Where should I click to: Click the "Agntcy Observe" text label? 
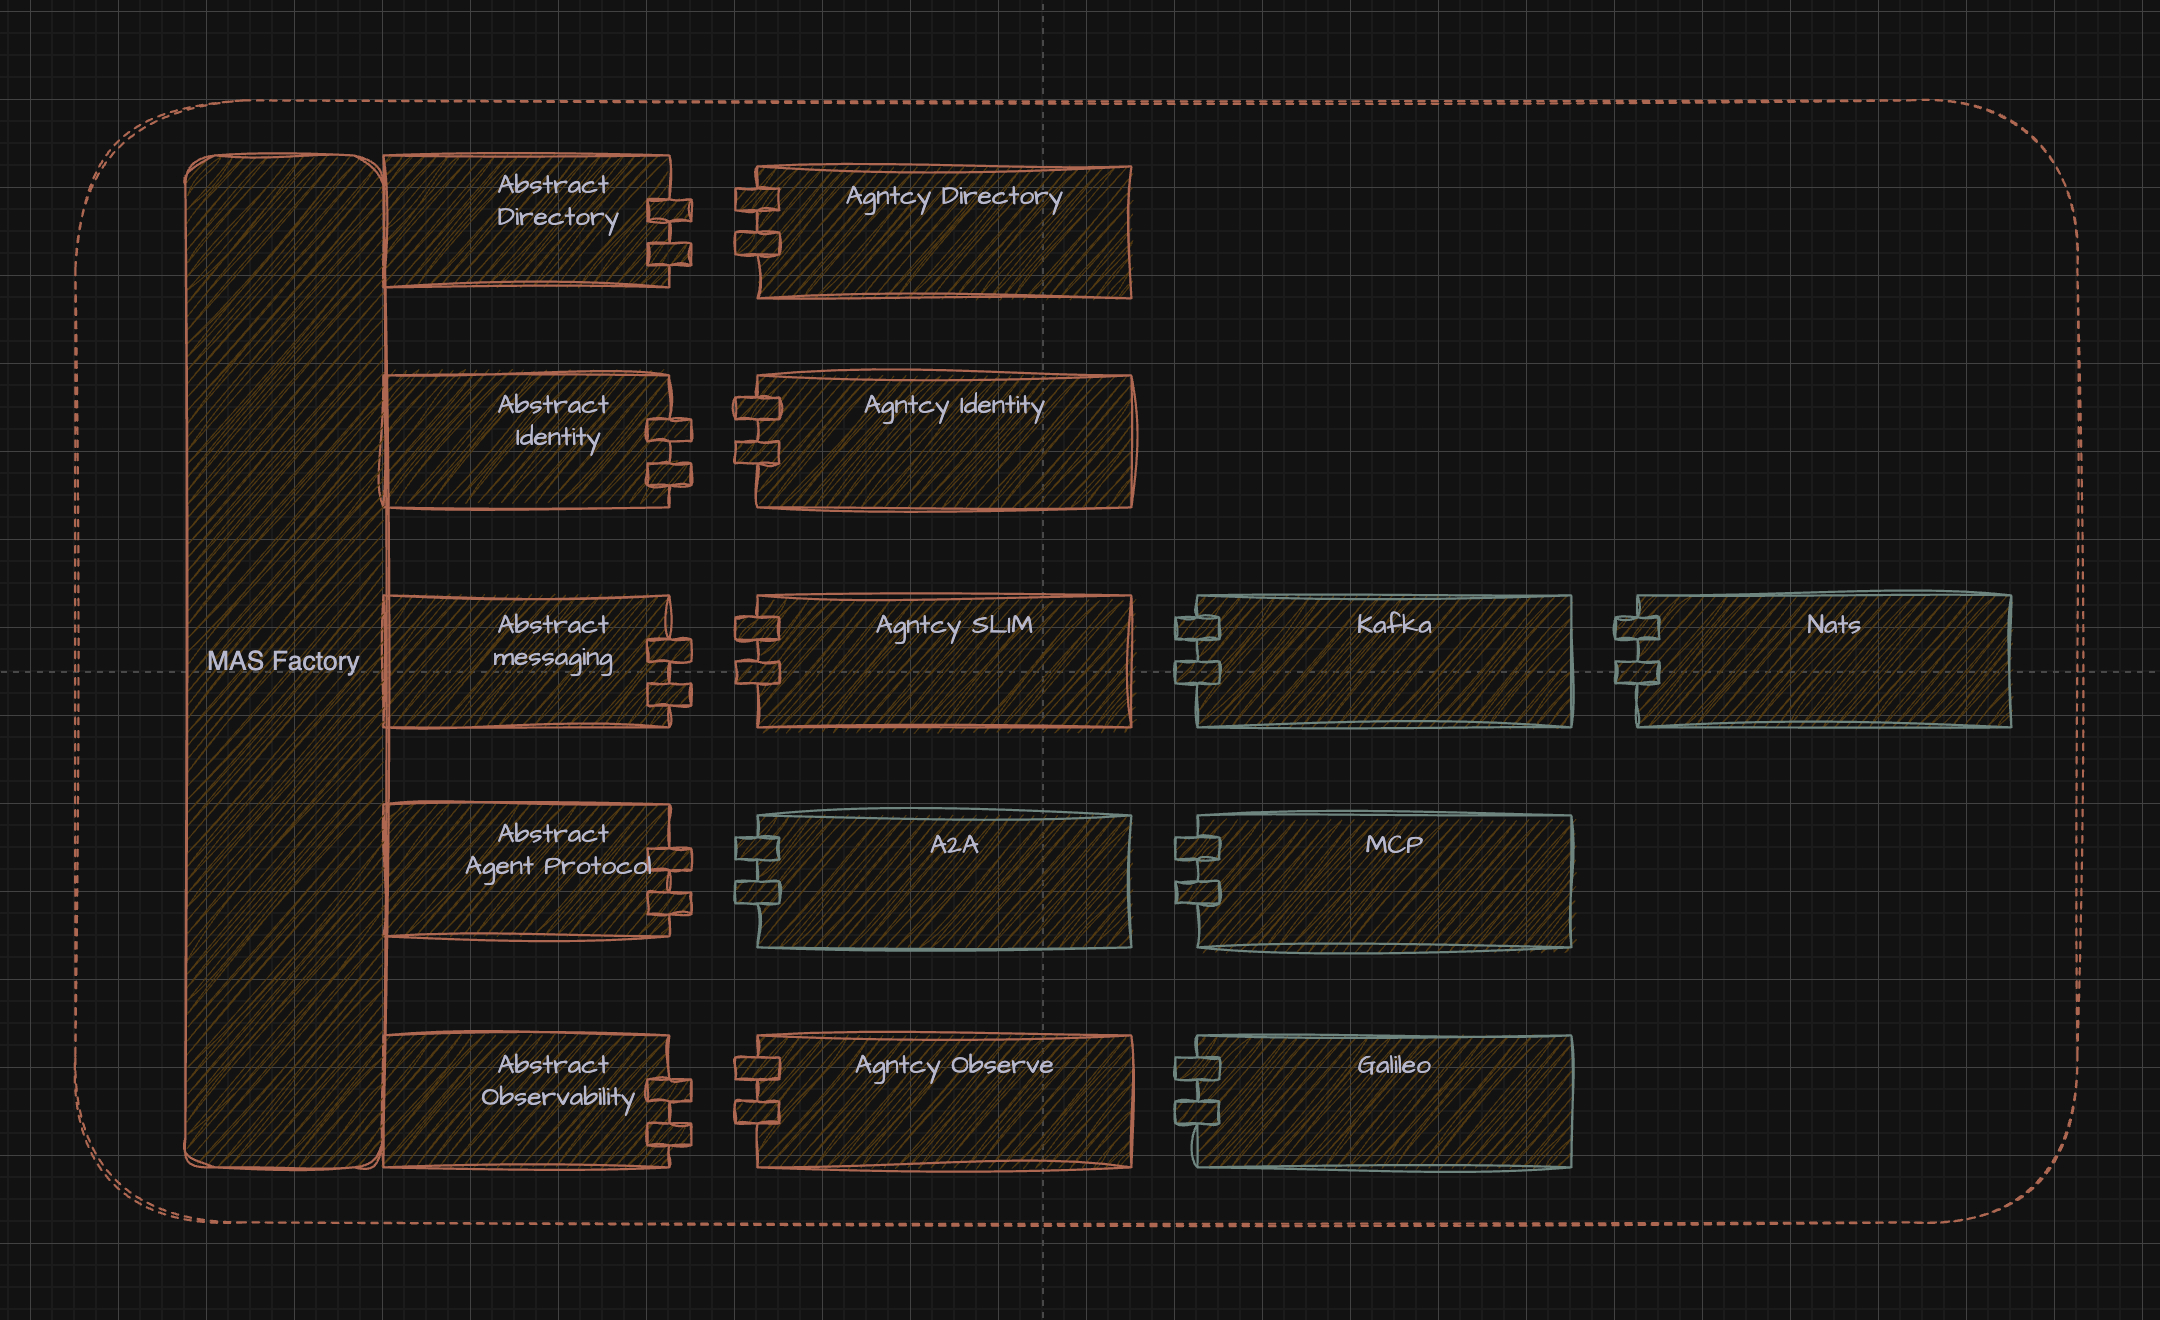[954, 1066]
